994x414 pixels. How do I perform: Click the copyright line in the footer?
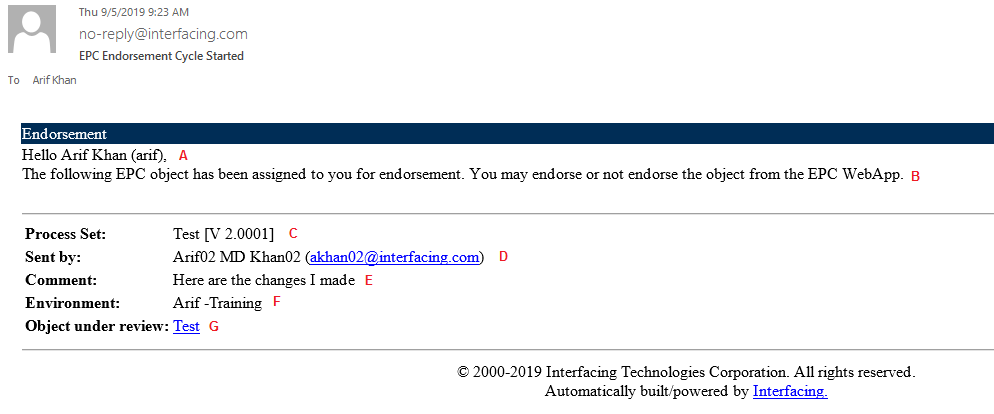click(686, 372)
